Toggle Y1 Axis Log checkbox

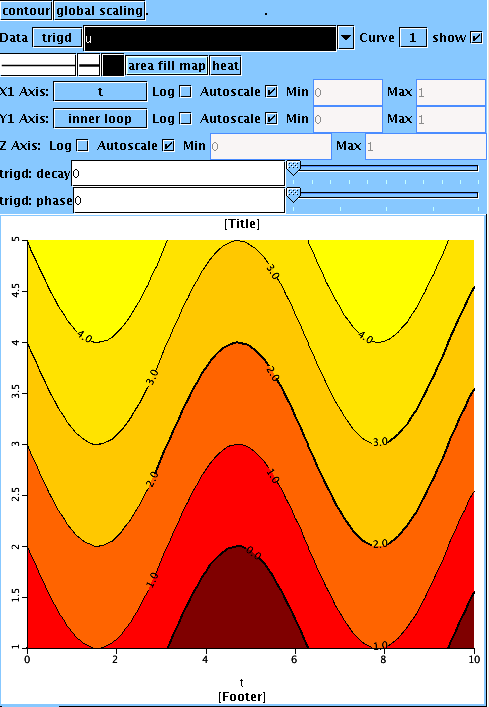coord(185,119)
